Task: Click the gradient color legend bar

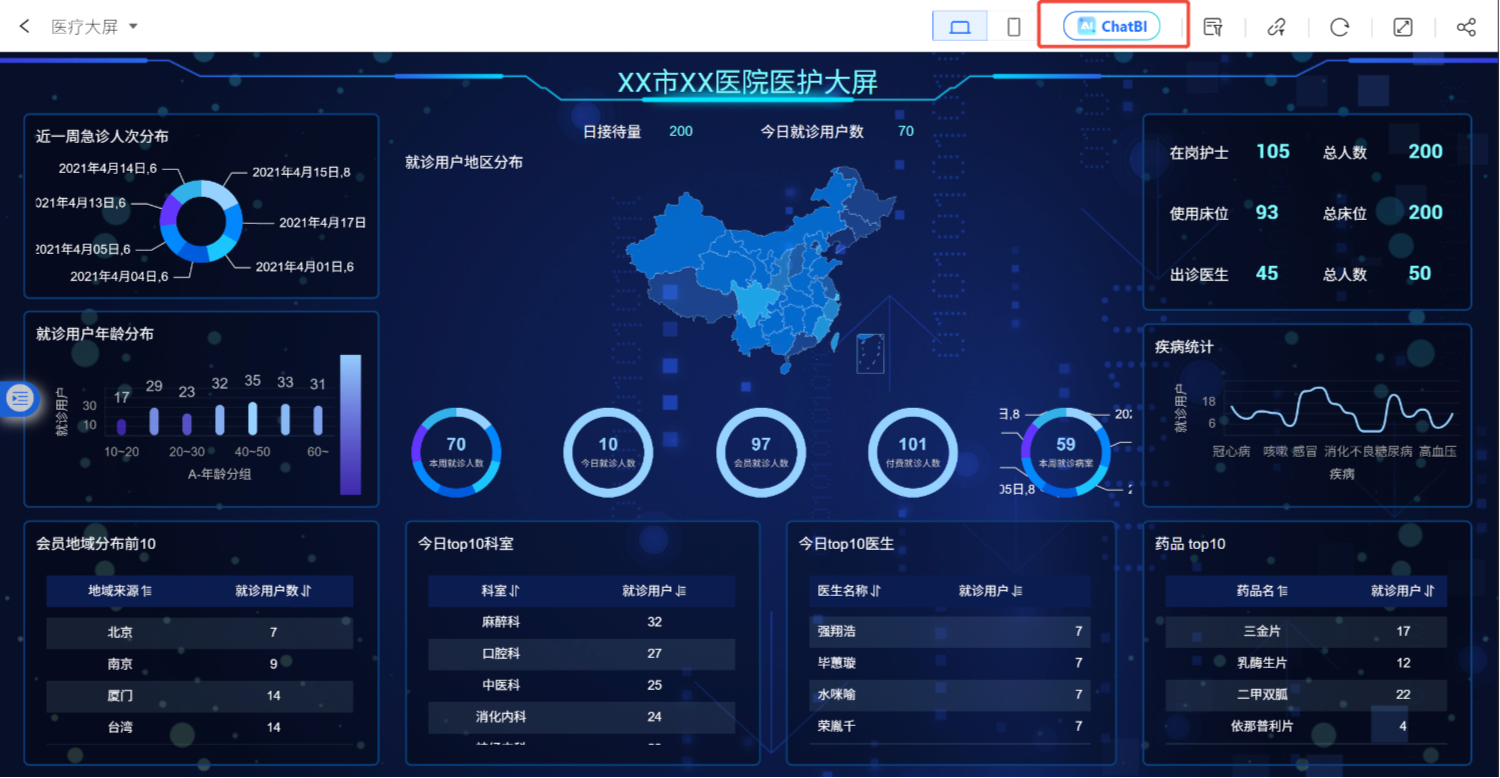Action: (x=350, y=424)
